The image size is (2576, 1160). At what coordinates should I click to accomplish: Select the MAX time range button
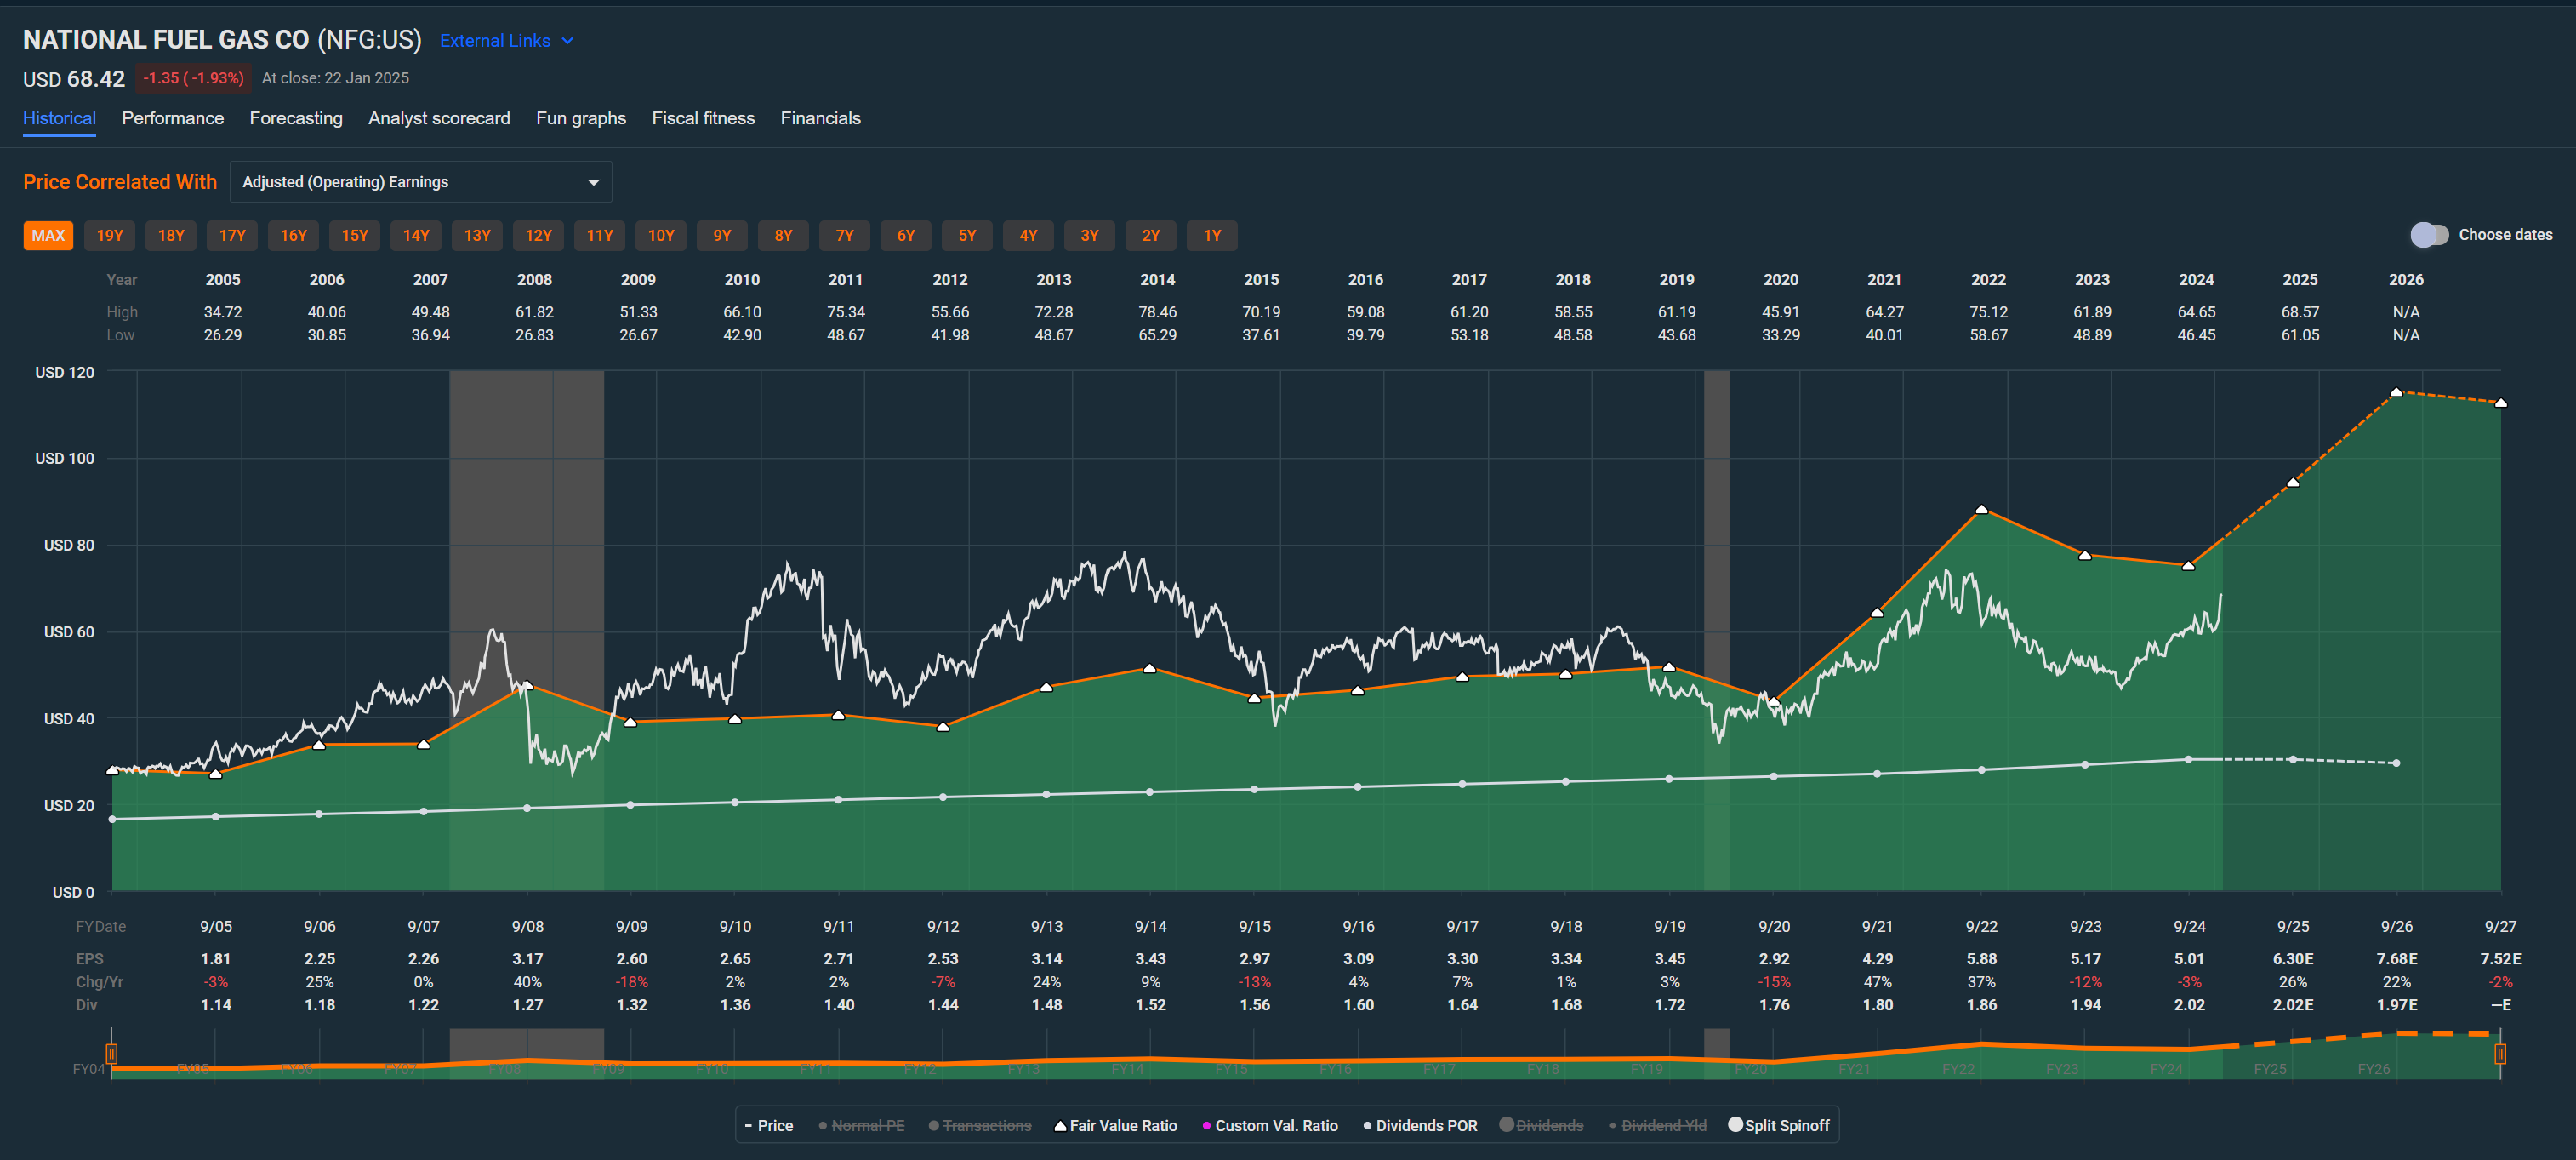[x=48, y=236]
